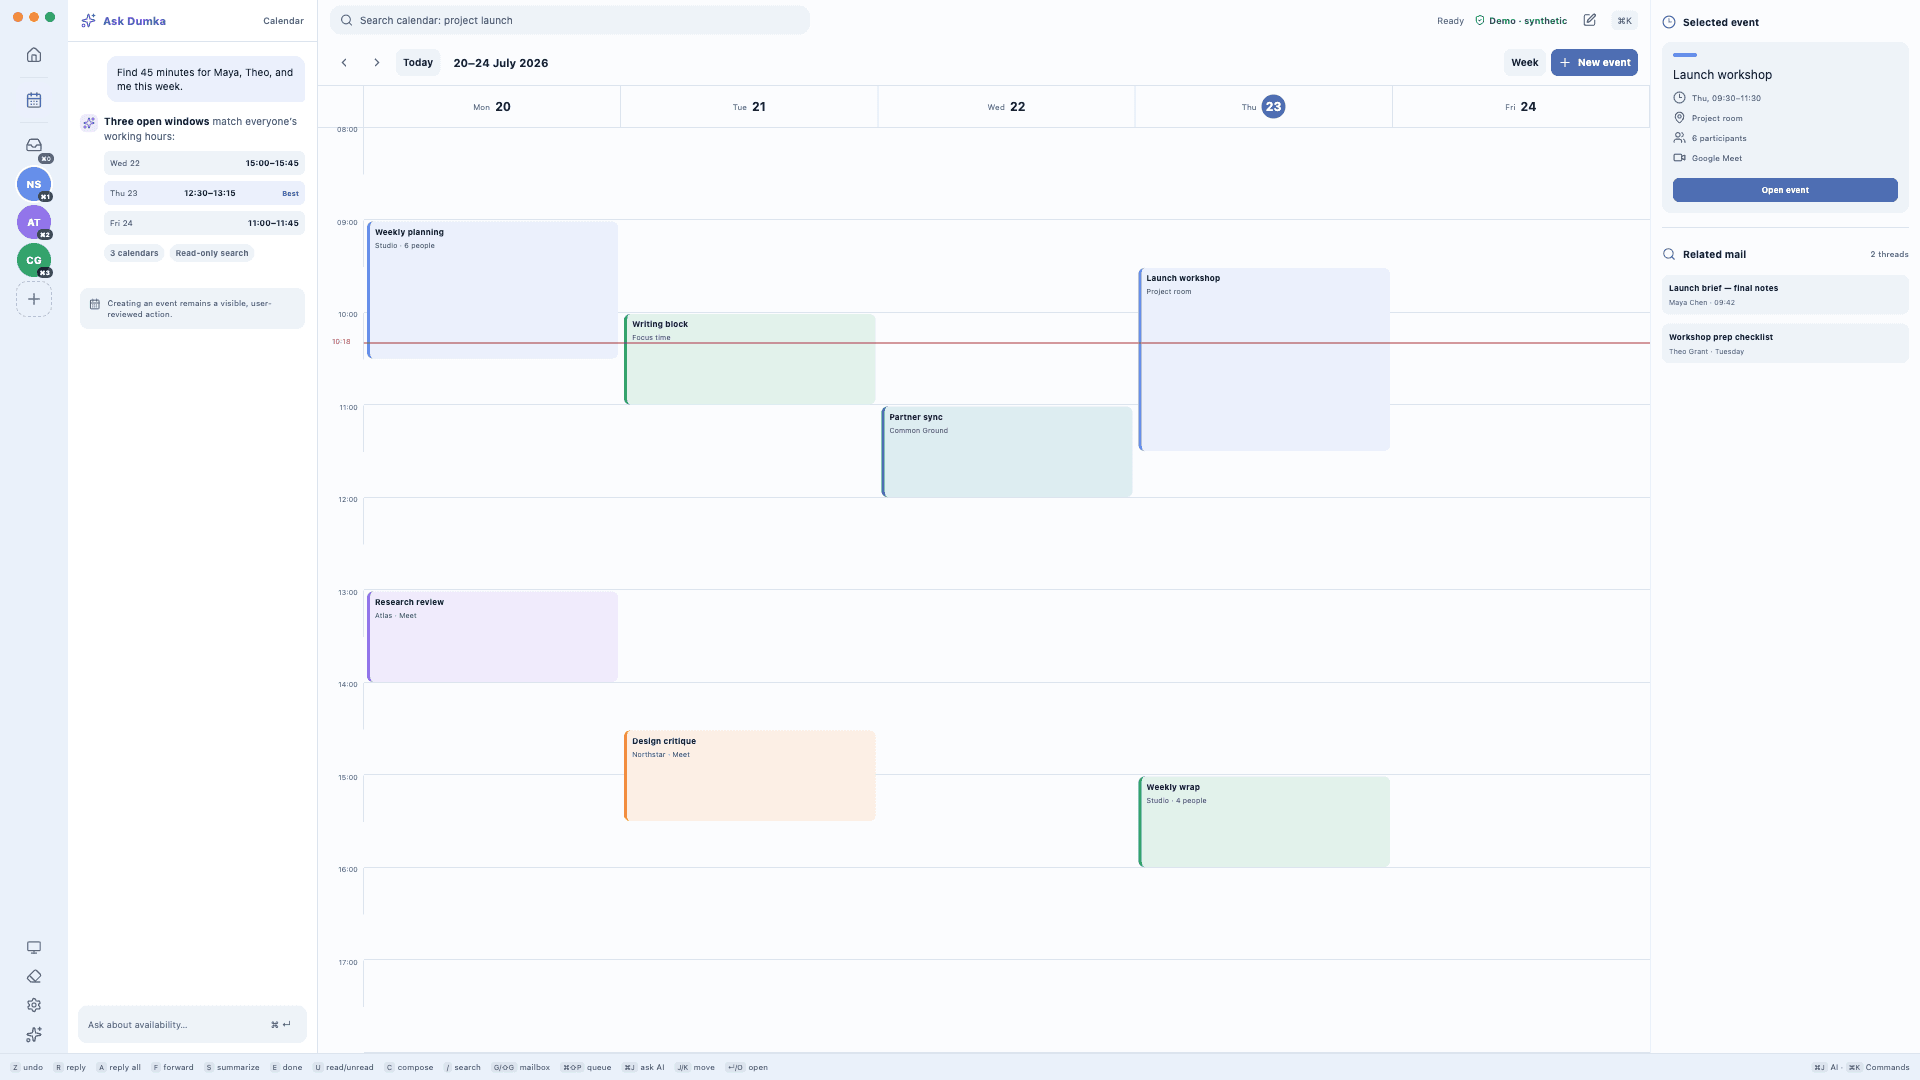Click the eraser icon in sidebar
1920x1080 pixels.
pyautogui.click(x=34, y=976)
